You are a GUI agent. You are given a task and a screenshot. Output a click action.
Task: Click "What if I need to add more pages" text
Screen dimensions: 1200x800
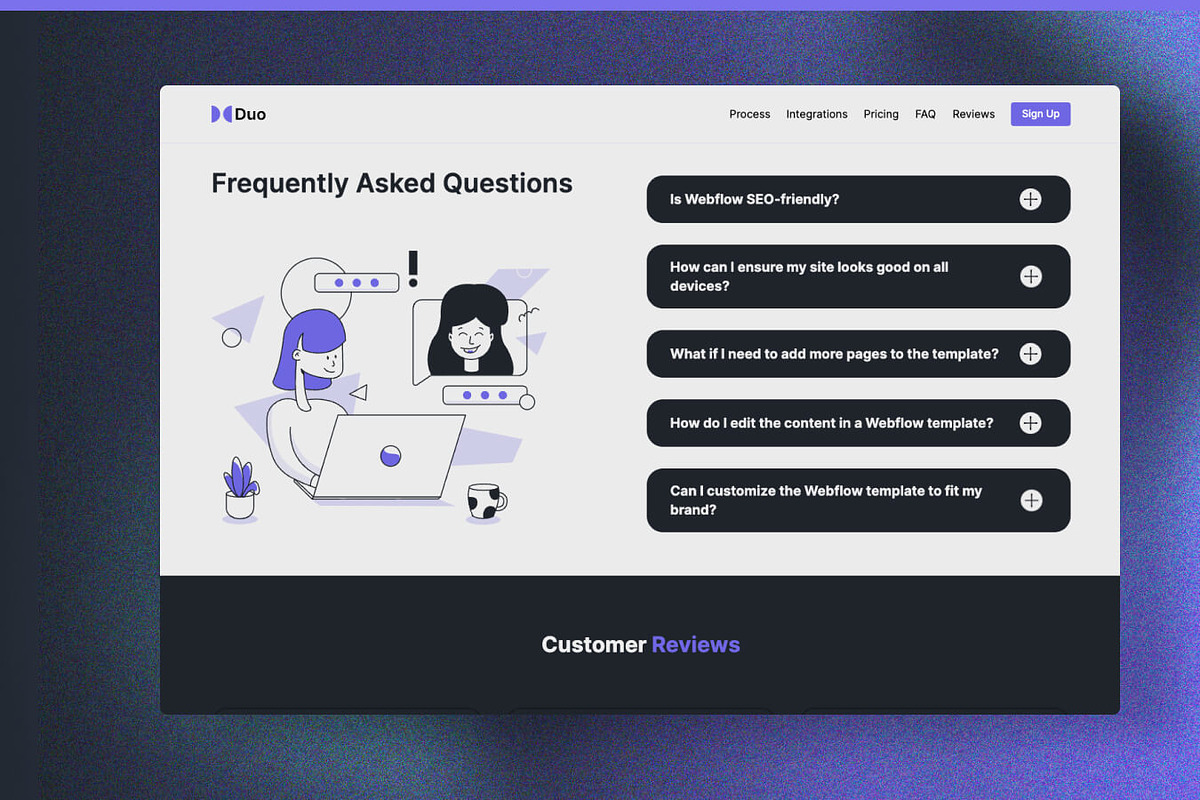(834, 354)
